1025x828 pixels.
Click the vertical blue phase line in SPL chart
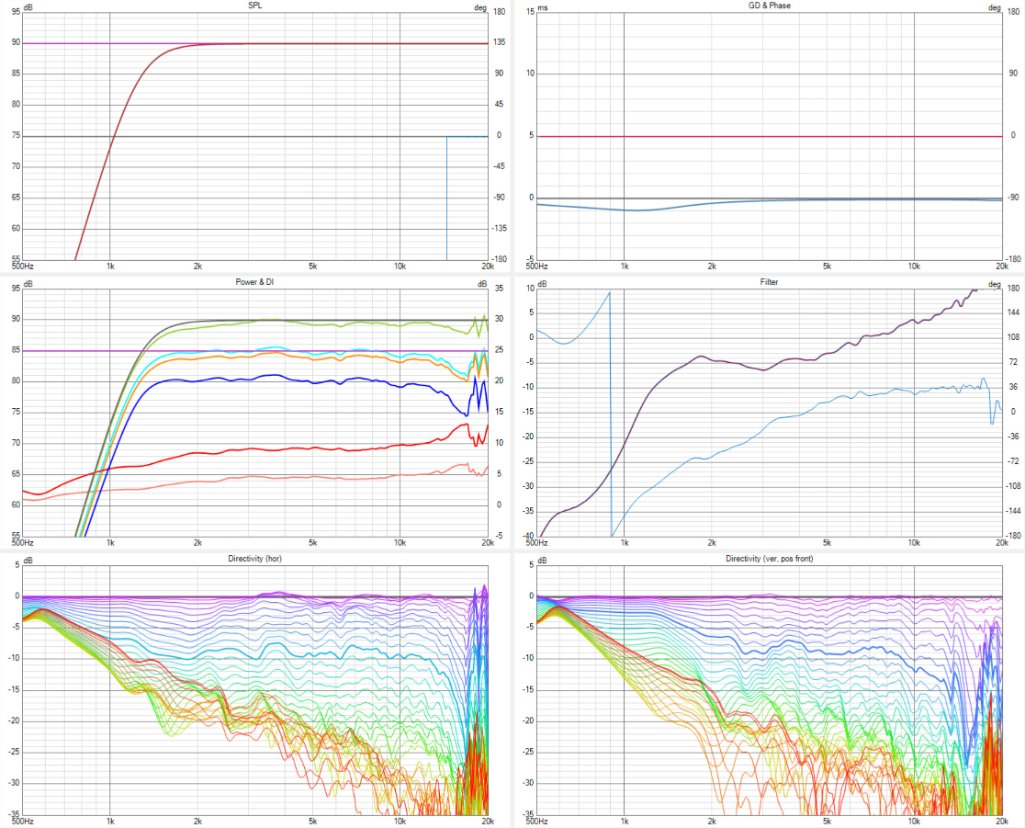446,200
